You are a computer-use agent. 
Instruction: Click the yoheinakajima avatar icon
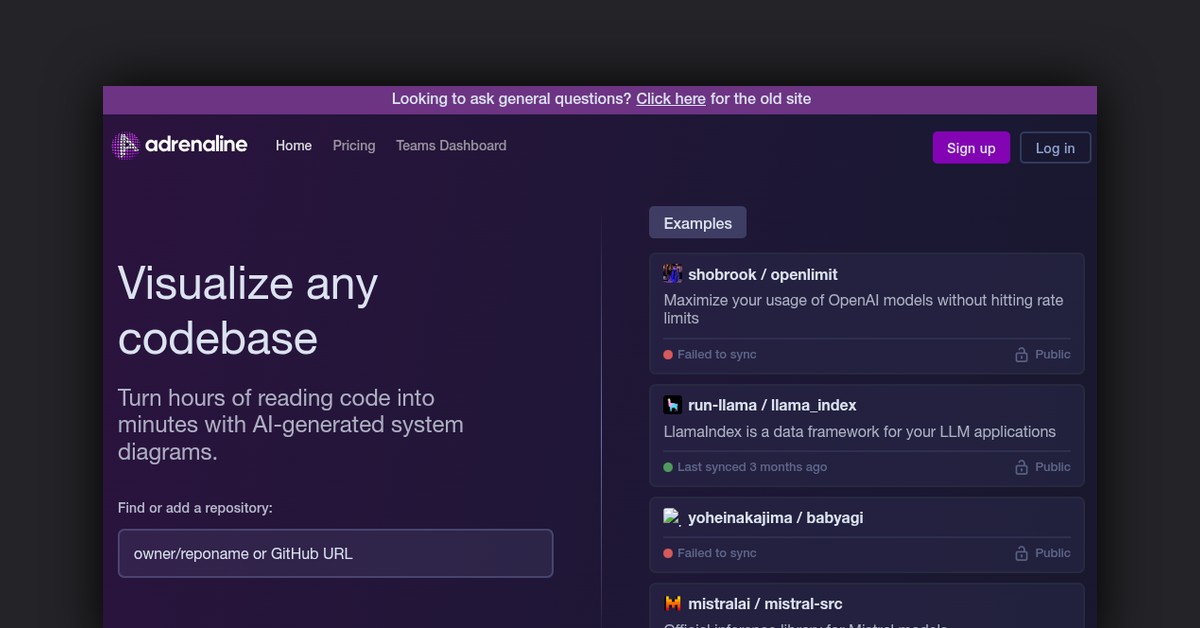pyautogui.click(x=673, y=518)
